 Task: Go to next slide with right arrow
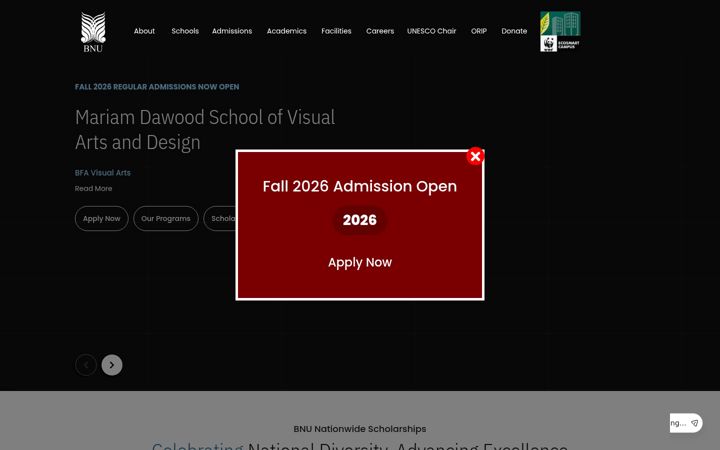(x=112, y=365)
